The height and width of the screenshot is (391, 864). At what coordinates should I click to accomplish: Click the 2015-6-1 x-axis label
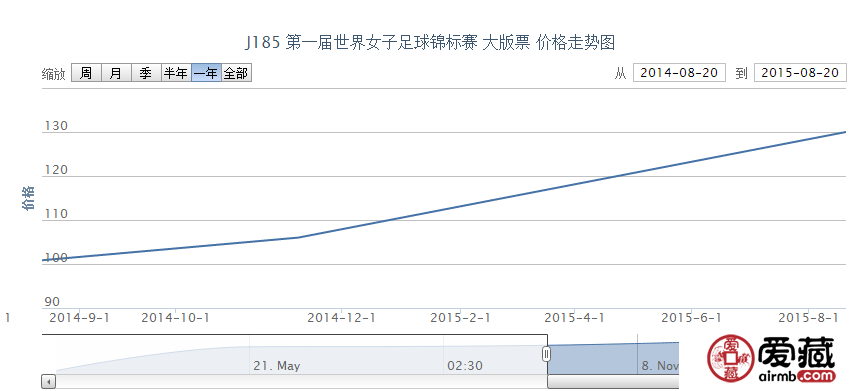click(x=692, y=318)
